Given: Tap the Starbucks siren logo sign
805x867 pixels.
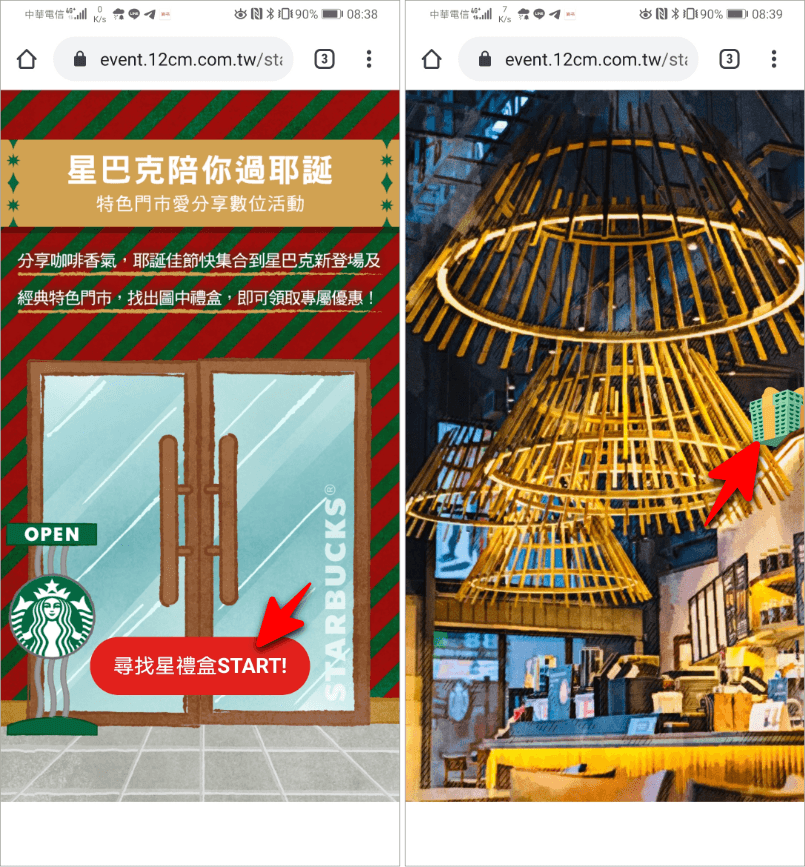Looking at the screenshot, I should coord(53,617).
